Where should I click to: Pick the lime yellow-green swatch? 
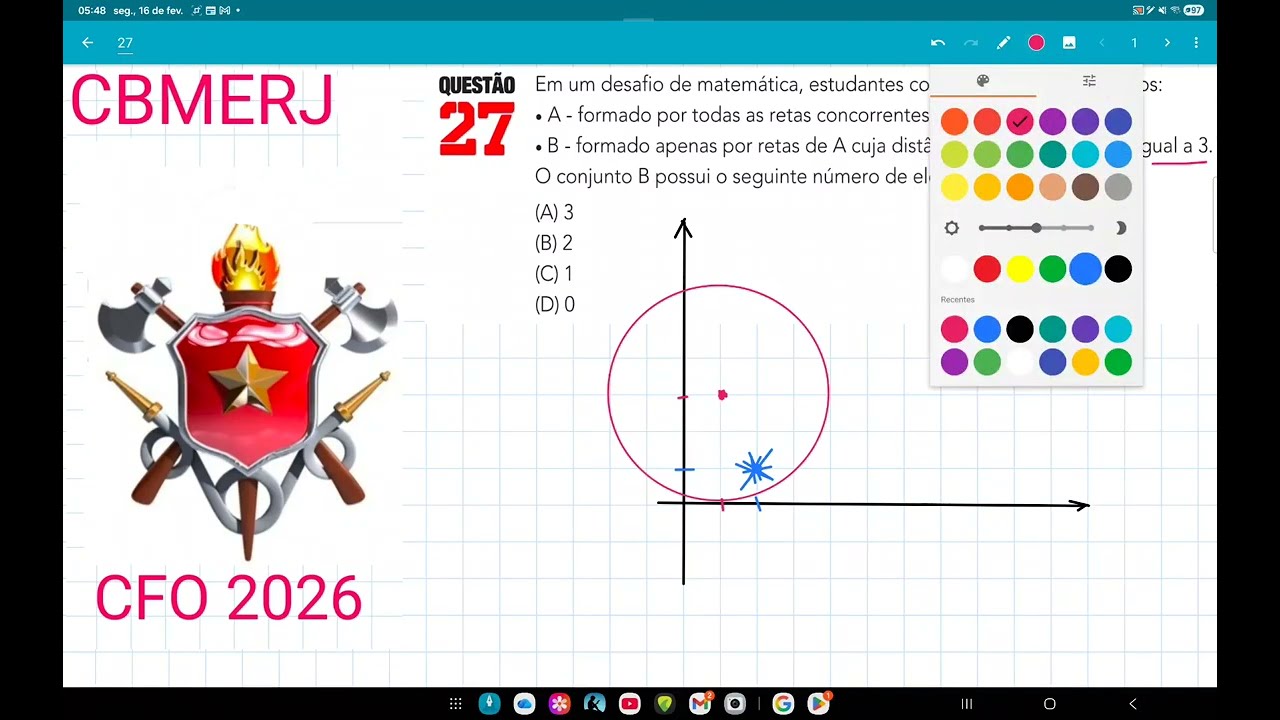(954, 154)
